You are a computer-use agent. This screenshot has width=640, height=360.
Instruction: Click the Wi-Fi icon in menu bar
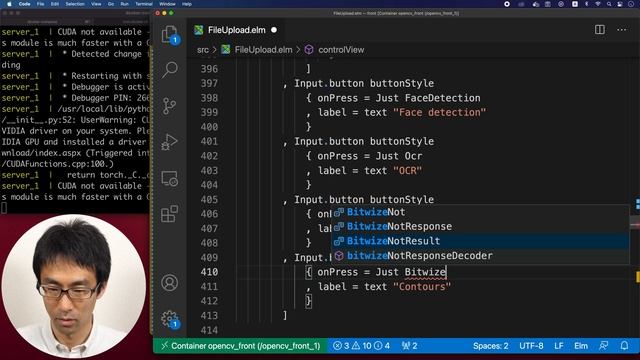(x=598, y=4)
